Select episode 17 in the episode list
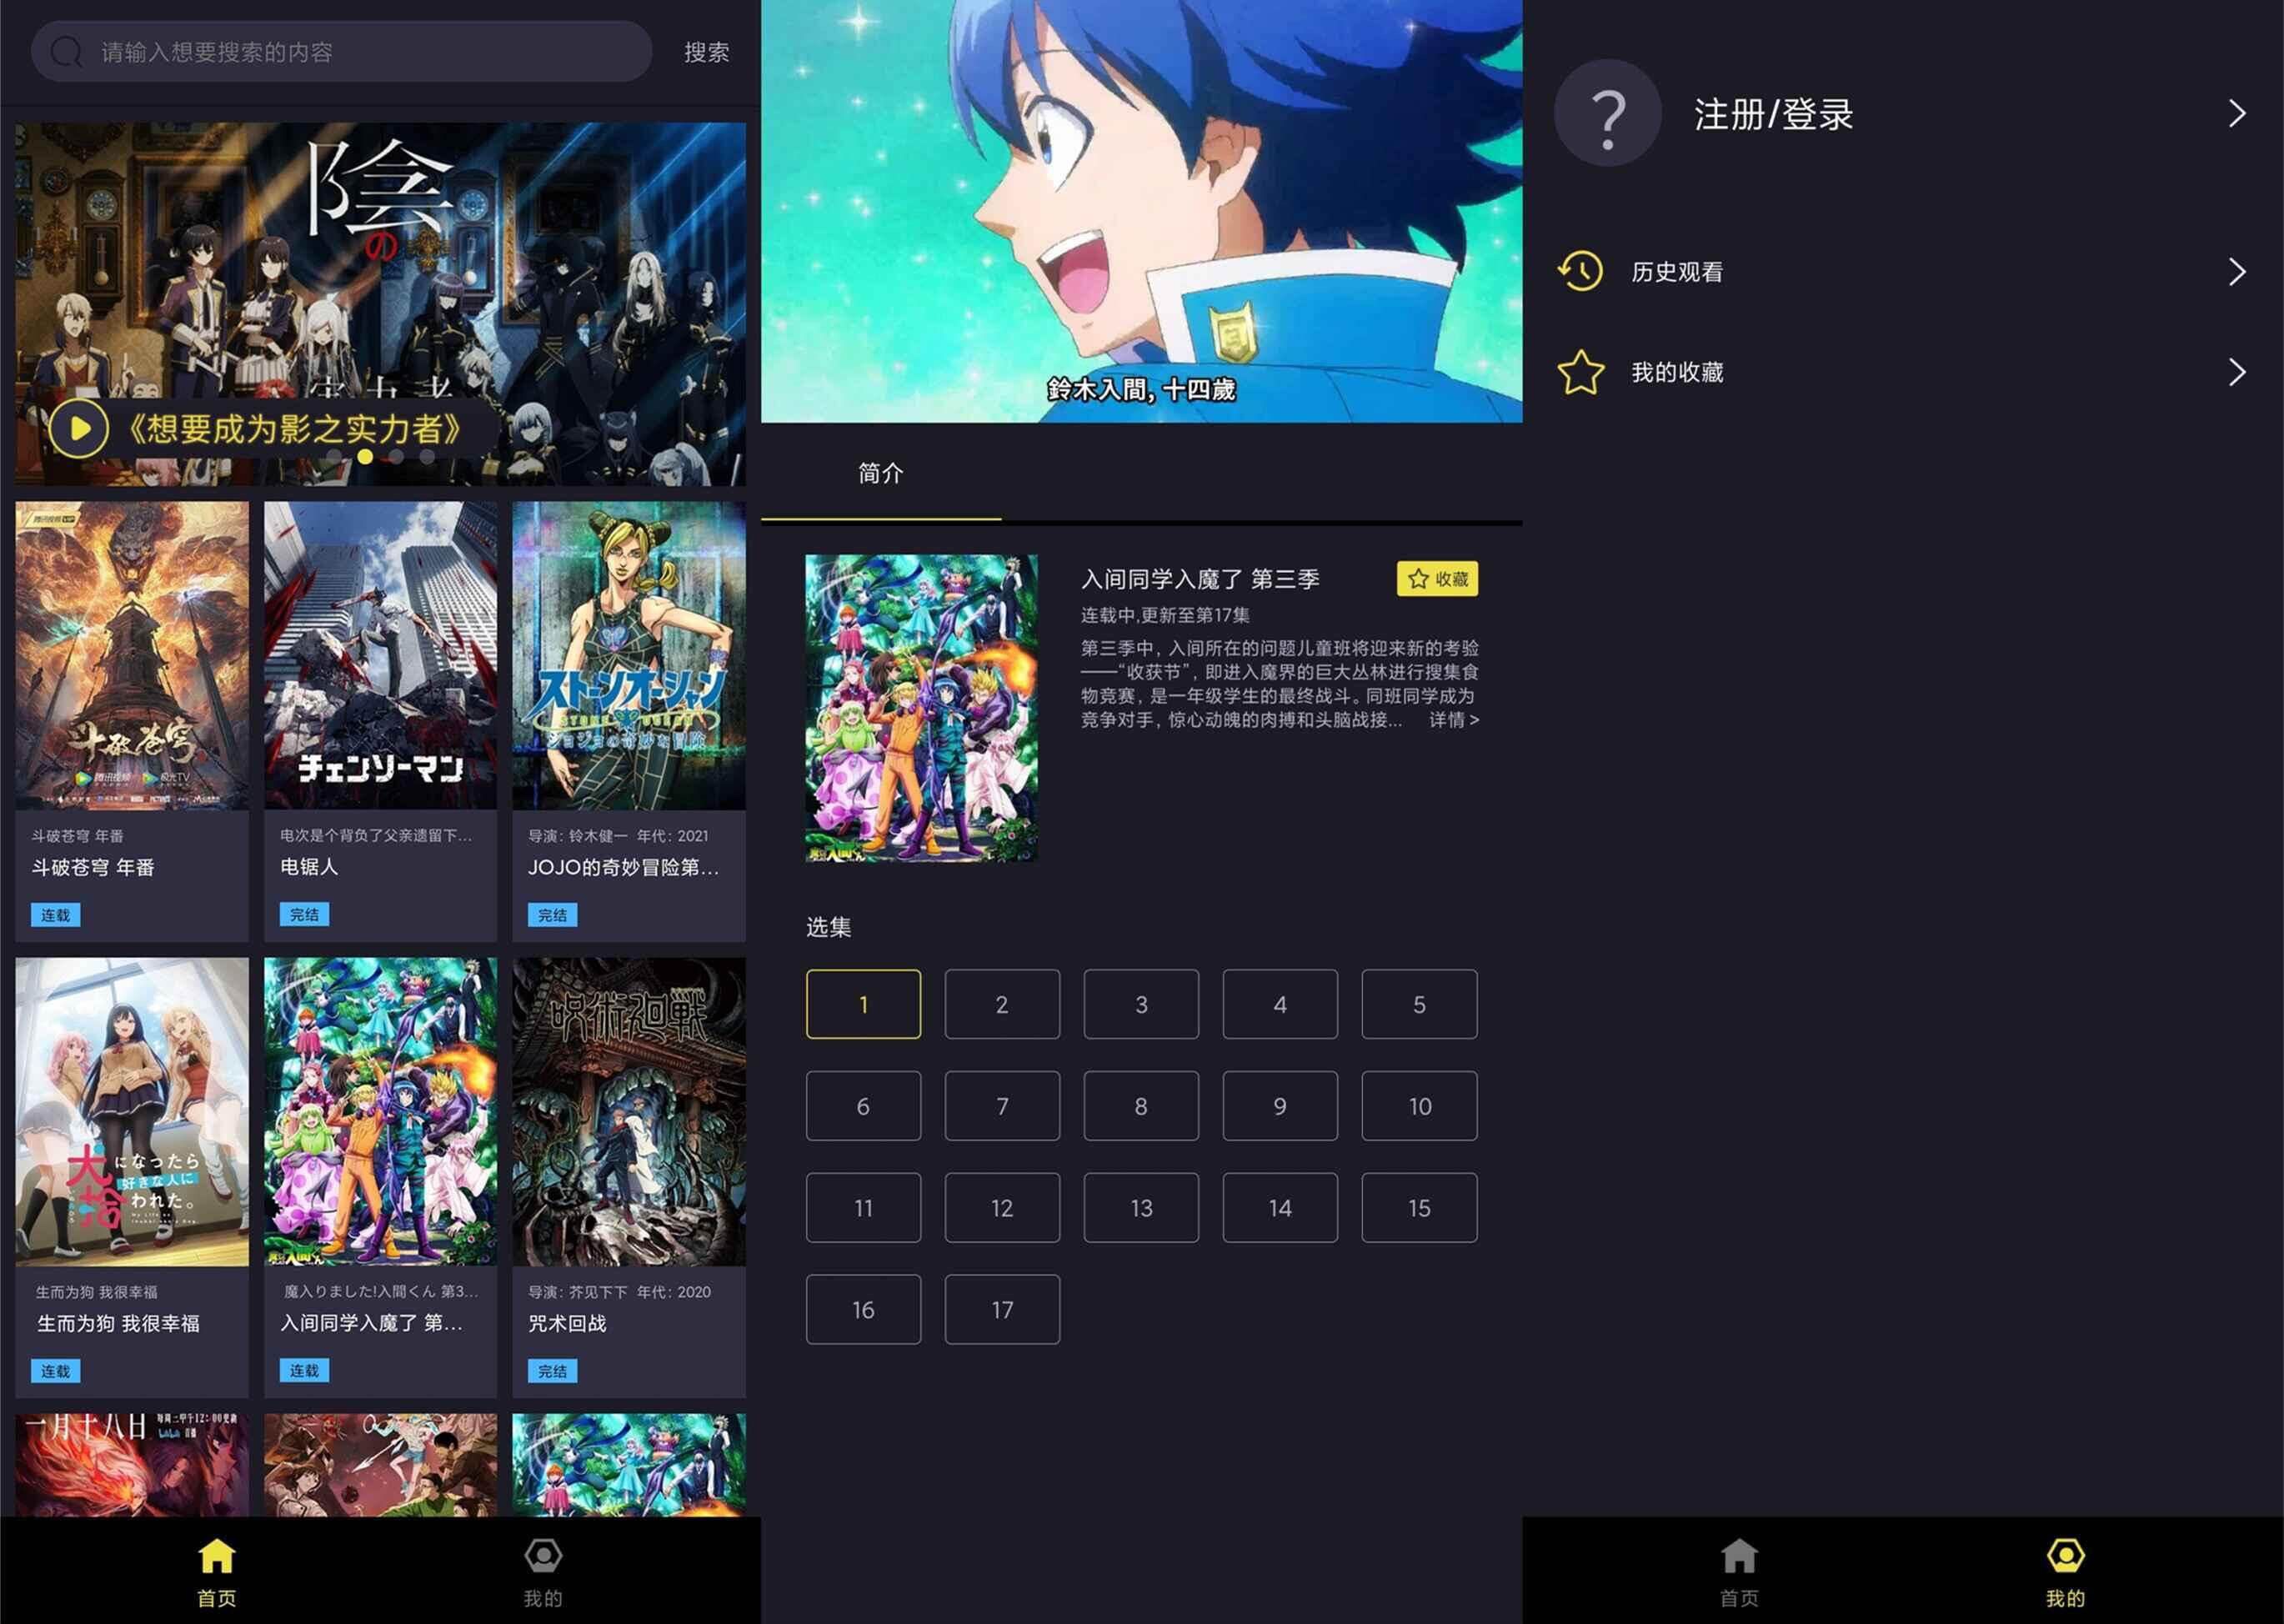Image resolution: width=2284 pixels, height=1624 pixels. coord(1002,1309)
